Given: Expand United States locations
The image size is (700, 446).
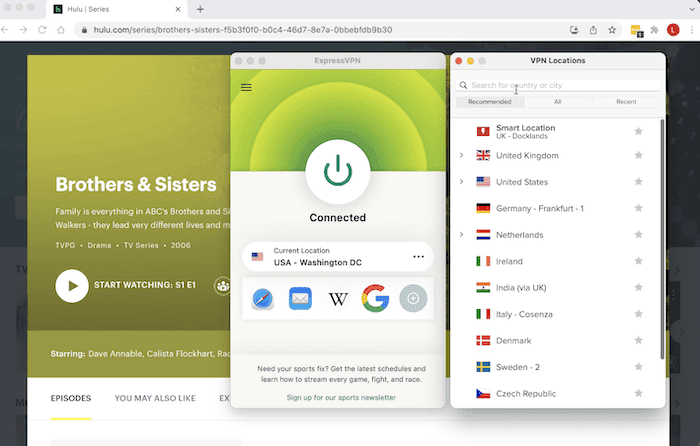Looking at the screenshot, I should point(462,182).
